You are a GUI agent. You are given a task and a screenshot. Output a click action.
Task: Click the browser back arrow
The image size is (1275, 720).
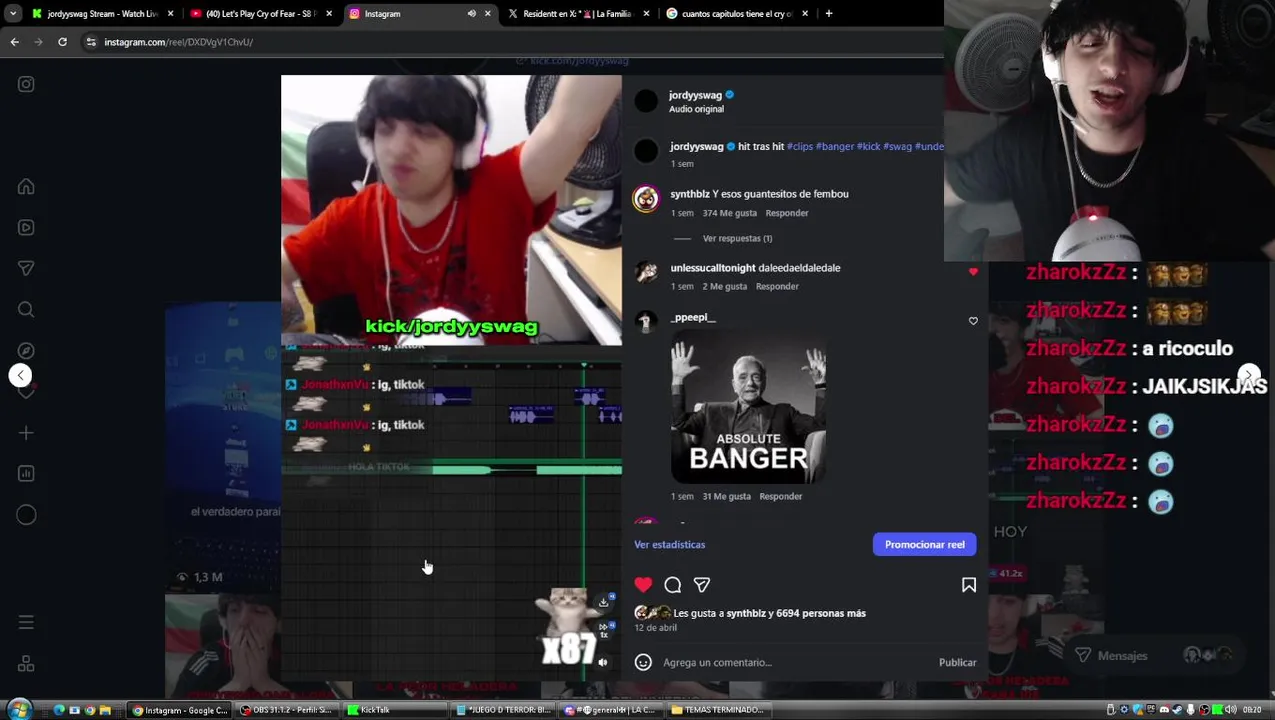[14, 42]
